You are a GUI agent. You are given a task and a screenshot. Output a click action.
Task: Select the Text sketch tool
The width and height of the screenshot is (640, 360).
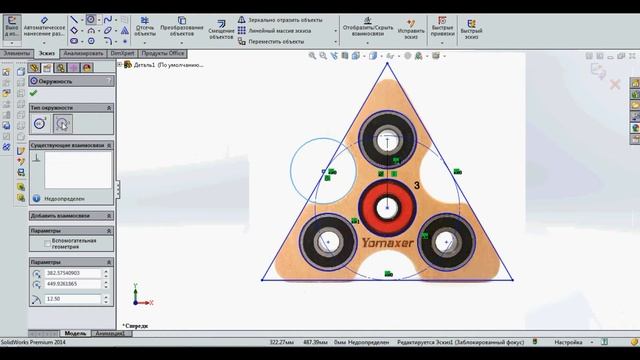click(124, 31)
